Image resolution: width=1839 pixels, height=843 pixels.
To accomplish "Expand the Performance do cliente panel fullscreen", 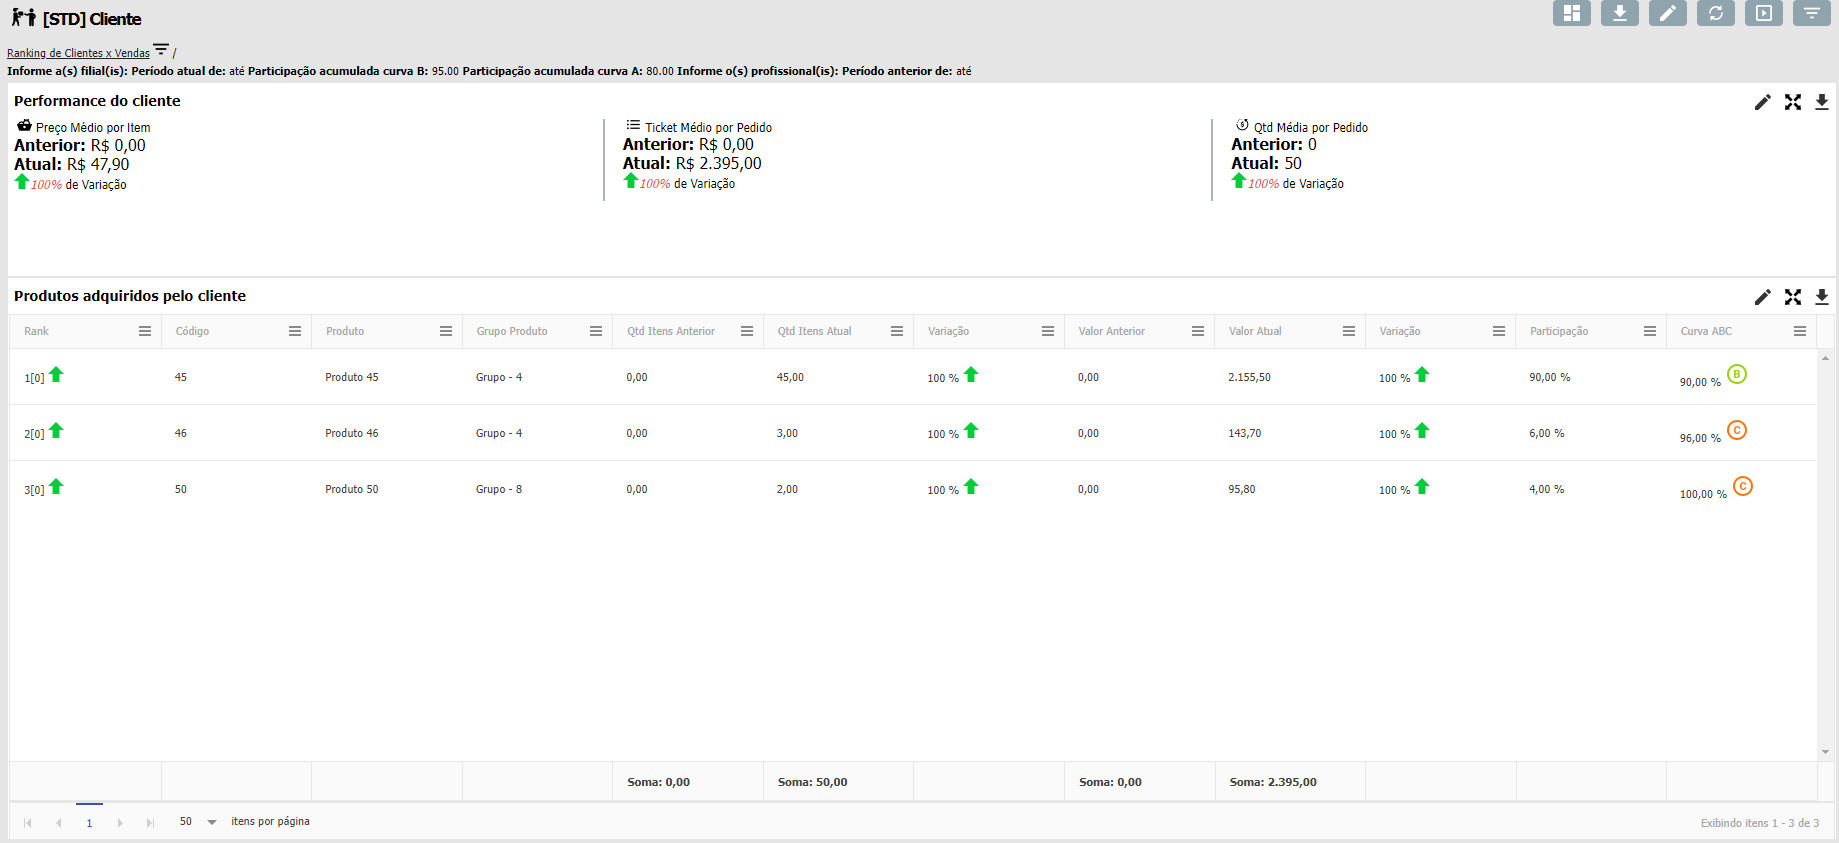I will pos(1792,102).
